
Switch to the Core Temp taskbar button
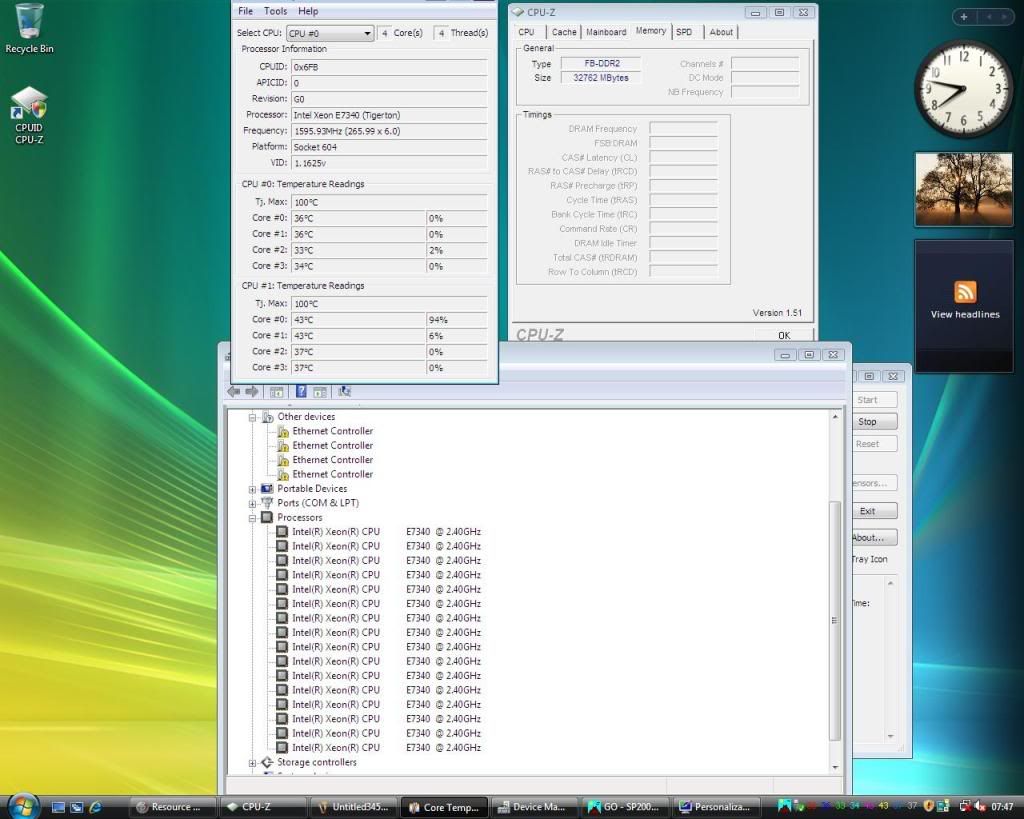(x=444, y=807)
